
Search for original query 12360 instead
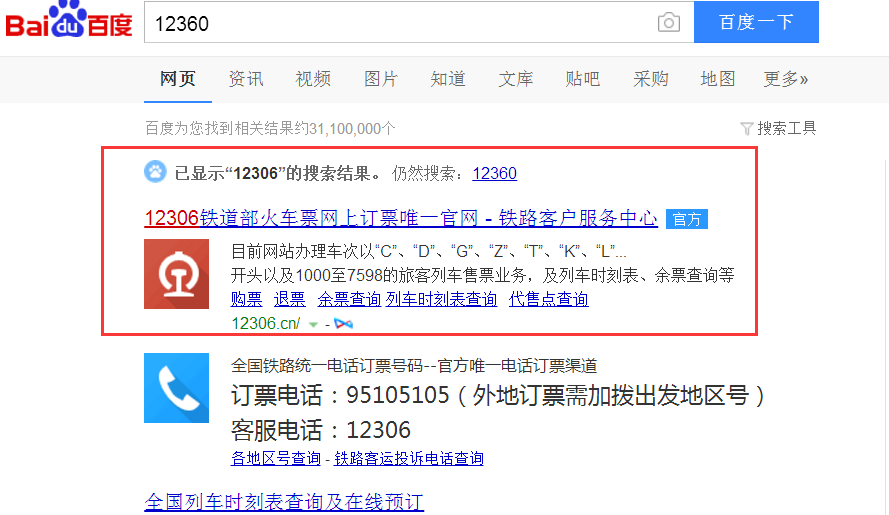coord(494,173)
